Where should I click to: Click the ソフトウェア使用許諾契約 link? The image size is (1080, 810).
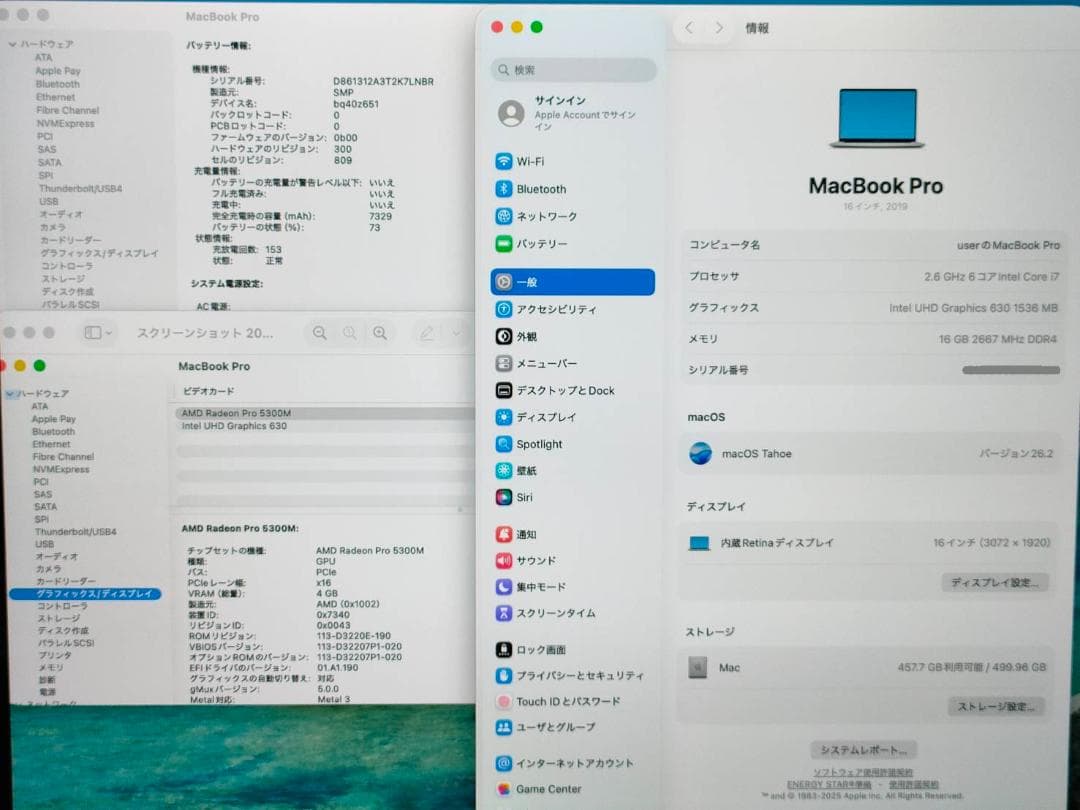(x=862, y=770)
